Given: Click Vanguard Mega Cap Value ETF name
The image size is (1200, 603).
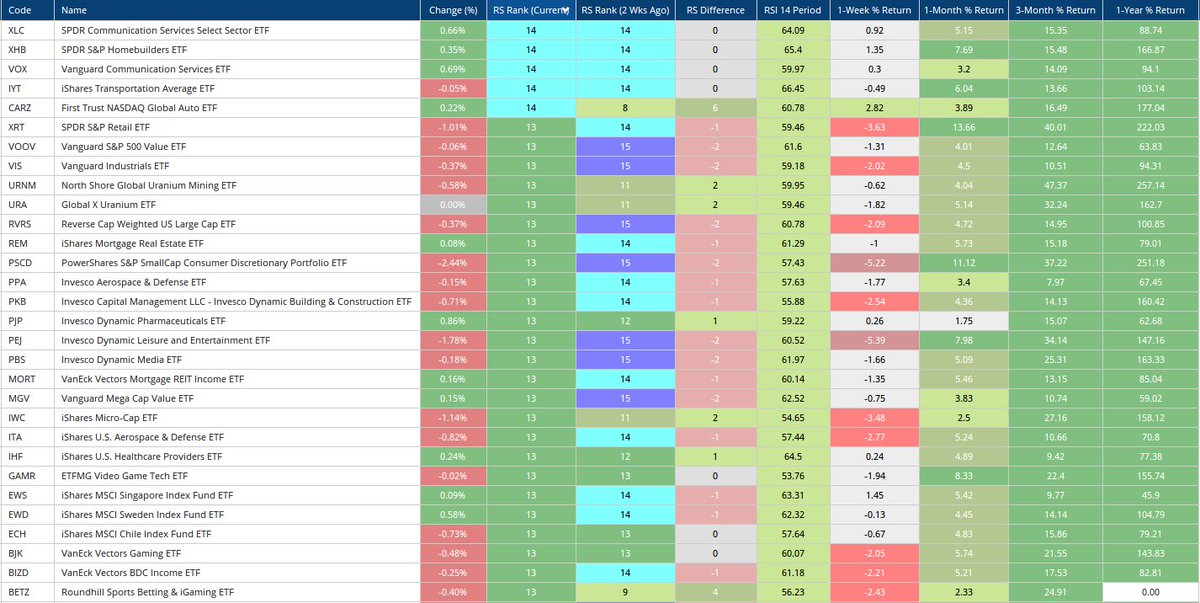Looking at the screenshot, I should coord(127,398).
